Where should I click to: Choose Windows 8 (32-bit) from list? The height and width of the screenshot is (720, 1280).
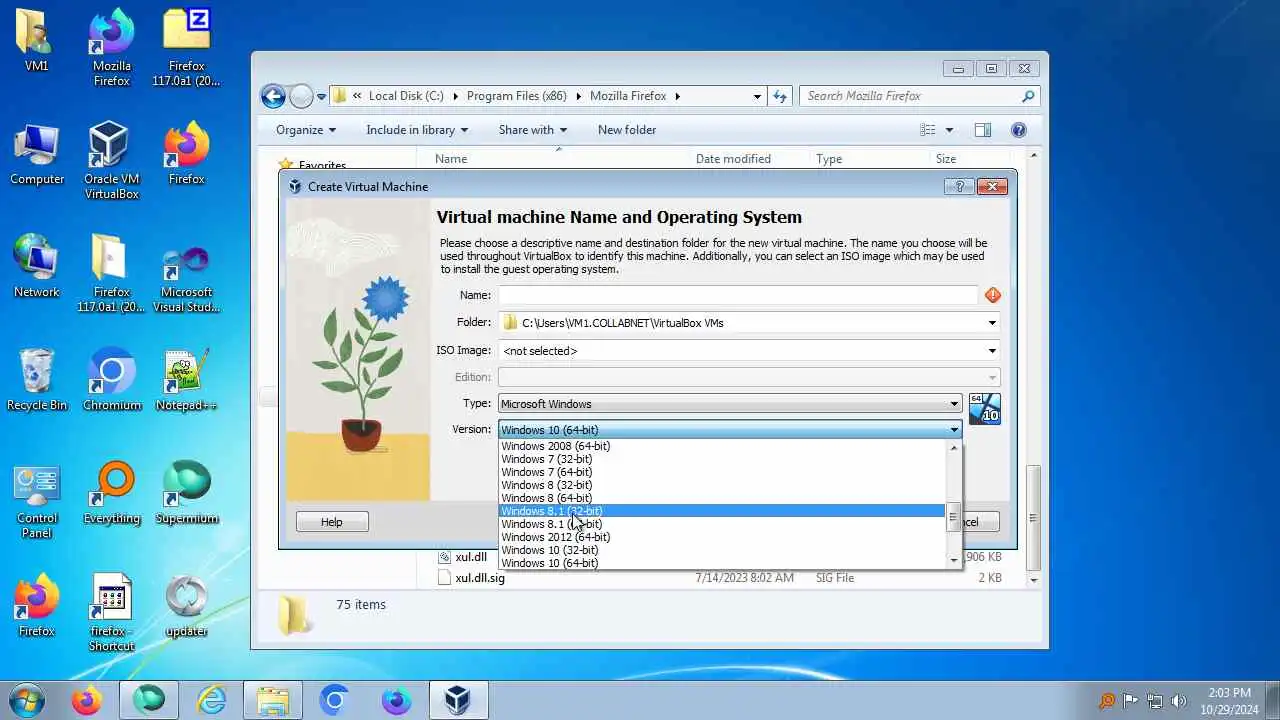[721, 485]
